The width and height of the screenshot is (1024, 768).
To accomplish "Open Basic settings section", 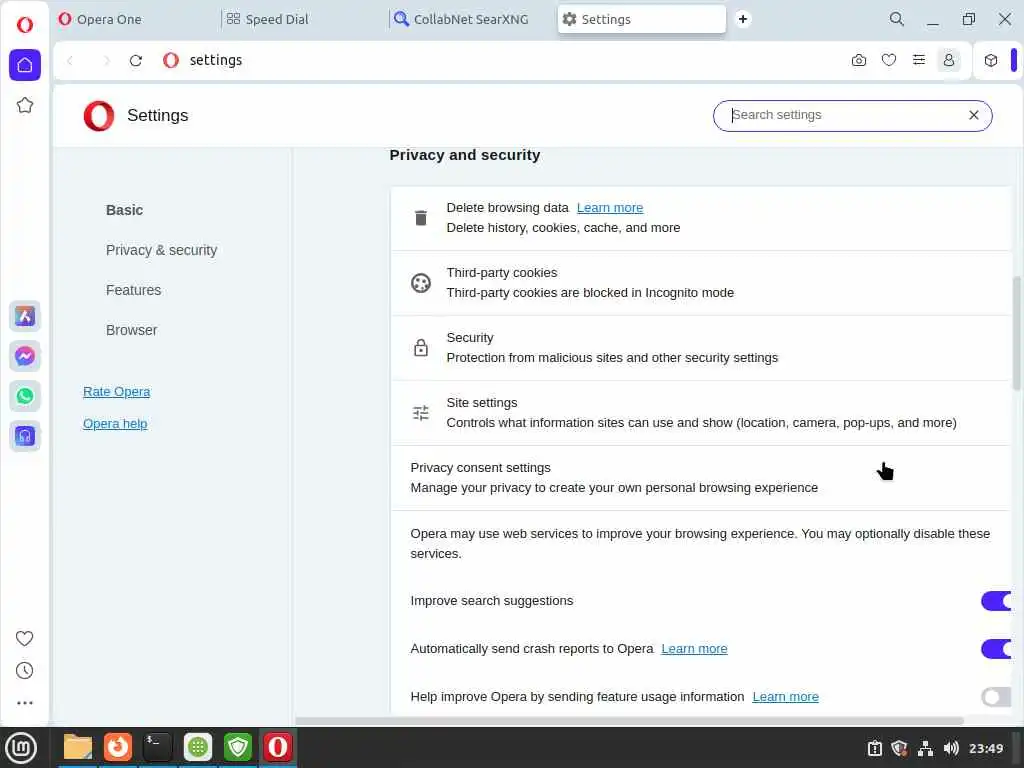I will click(x=124, y=210).
